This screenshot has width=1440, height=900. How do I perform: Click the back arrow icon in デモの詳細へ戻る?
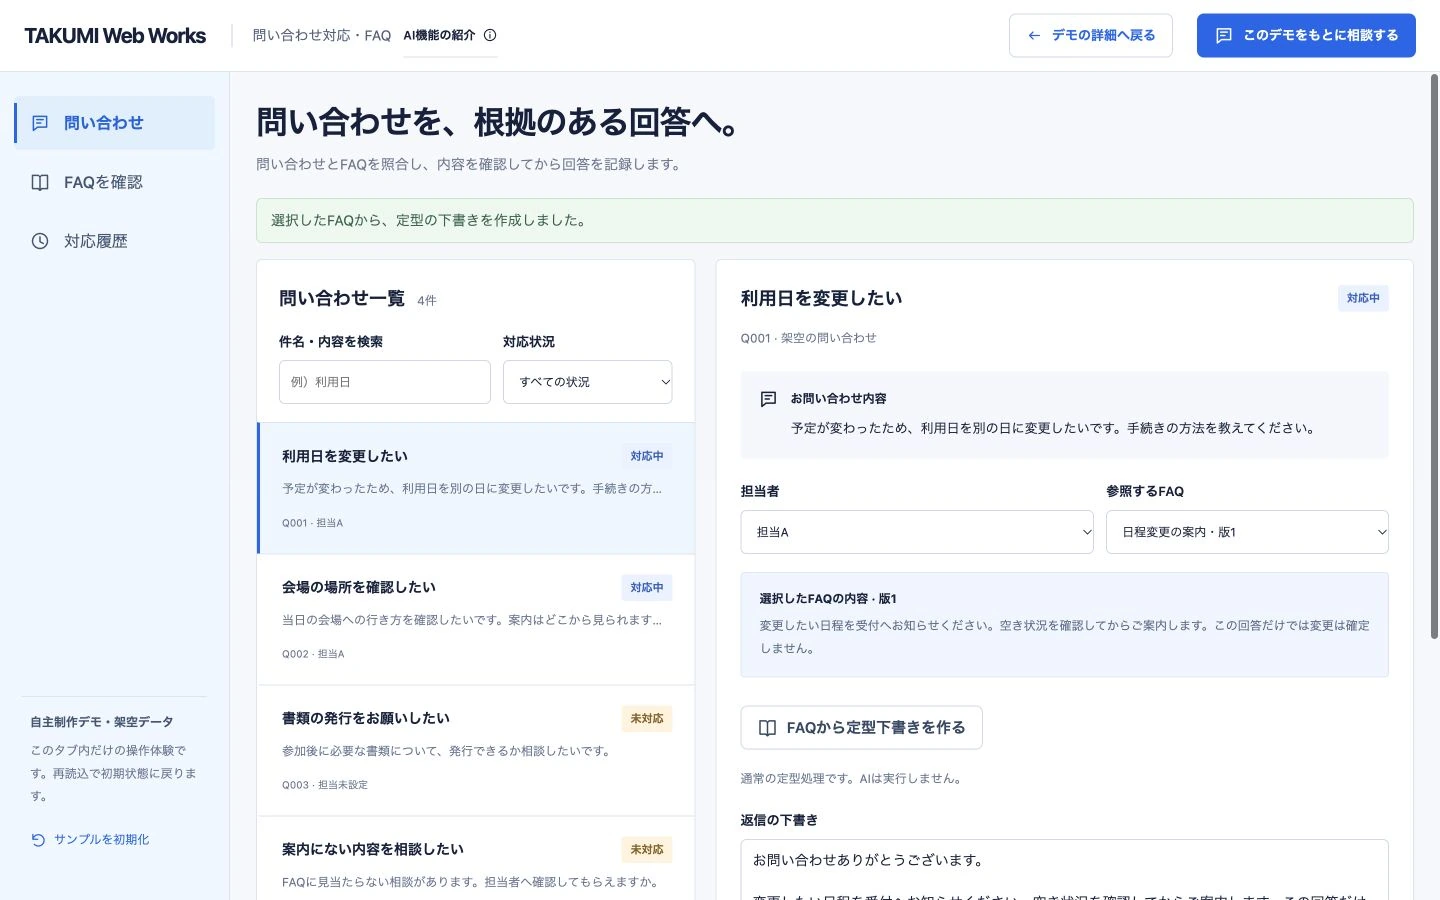pyautogui.click(x=1034, y=36)
